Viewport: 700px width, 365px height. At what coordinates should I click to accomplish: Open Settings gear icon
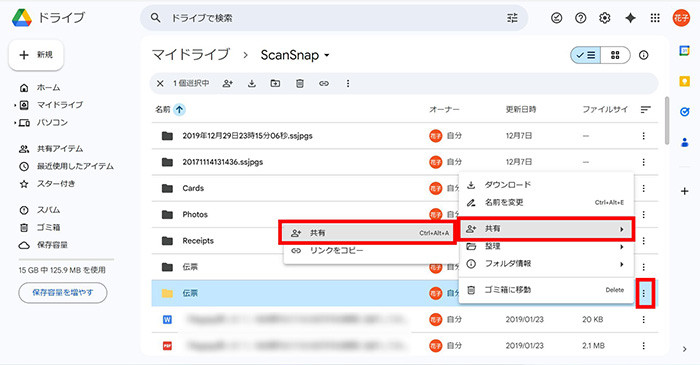click(604, 18)
